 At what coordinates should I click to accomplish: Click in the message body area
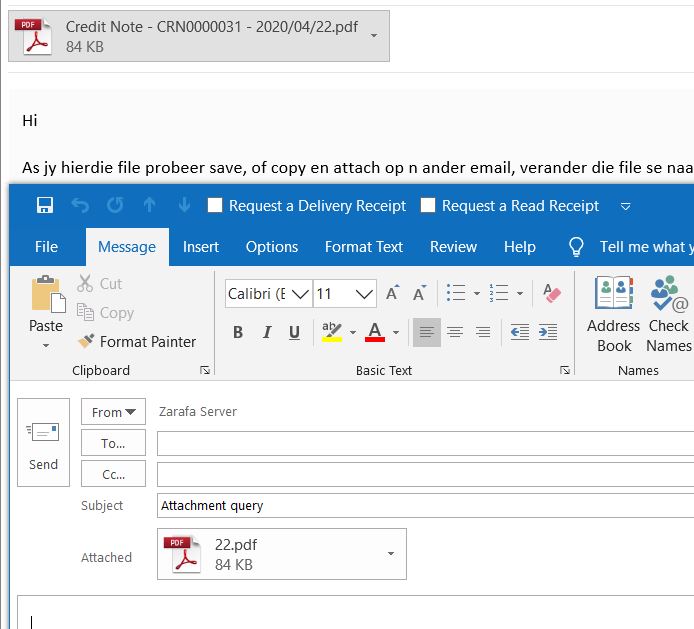point(355,613)
